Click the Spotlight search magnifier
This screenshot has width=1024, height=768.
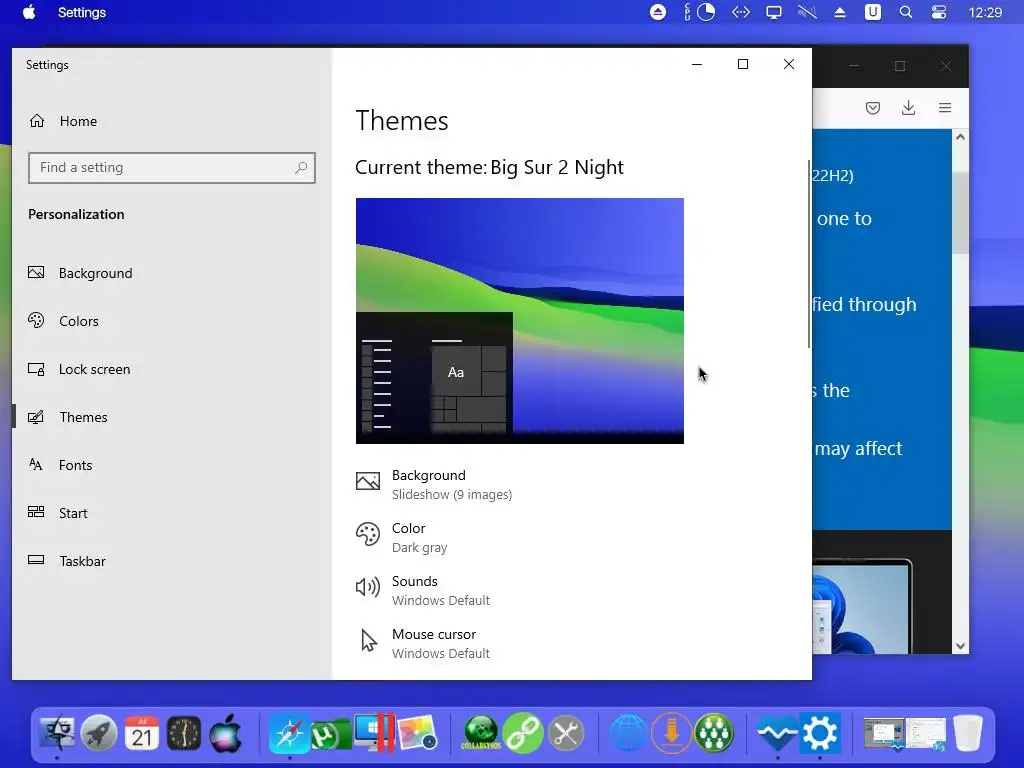906,12
